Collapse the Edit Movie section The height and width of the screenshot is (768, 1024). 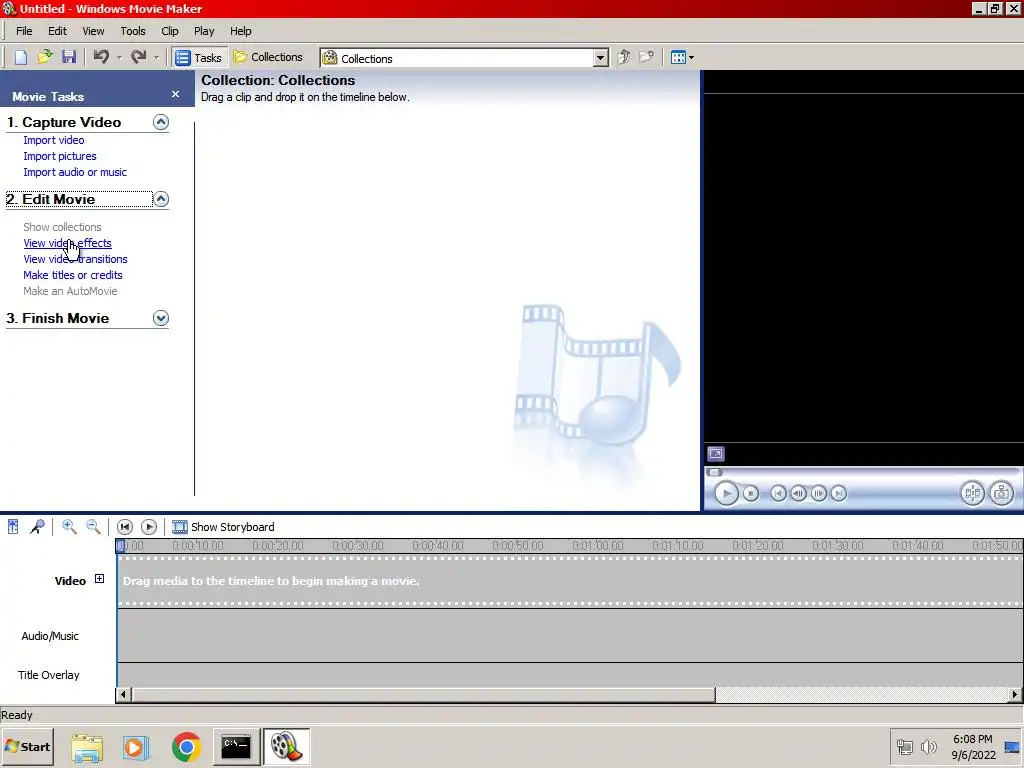(x=161, y=199)
